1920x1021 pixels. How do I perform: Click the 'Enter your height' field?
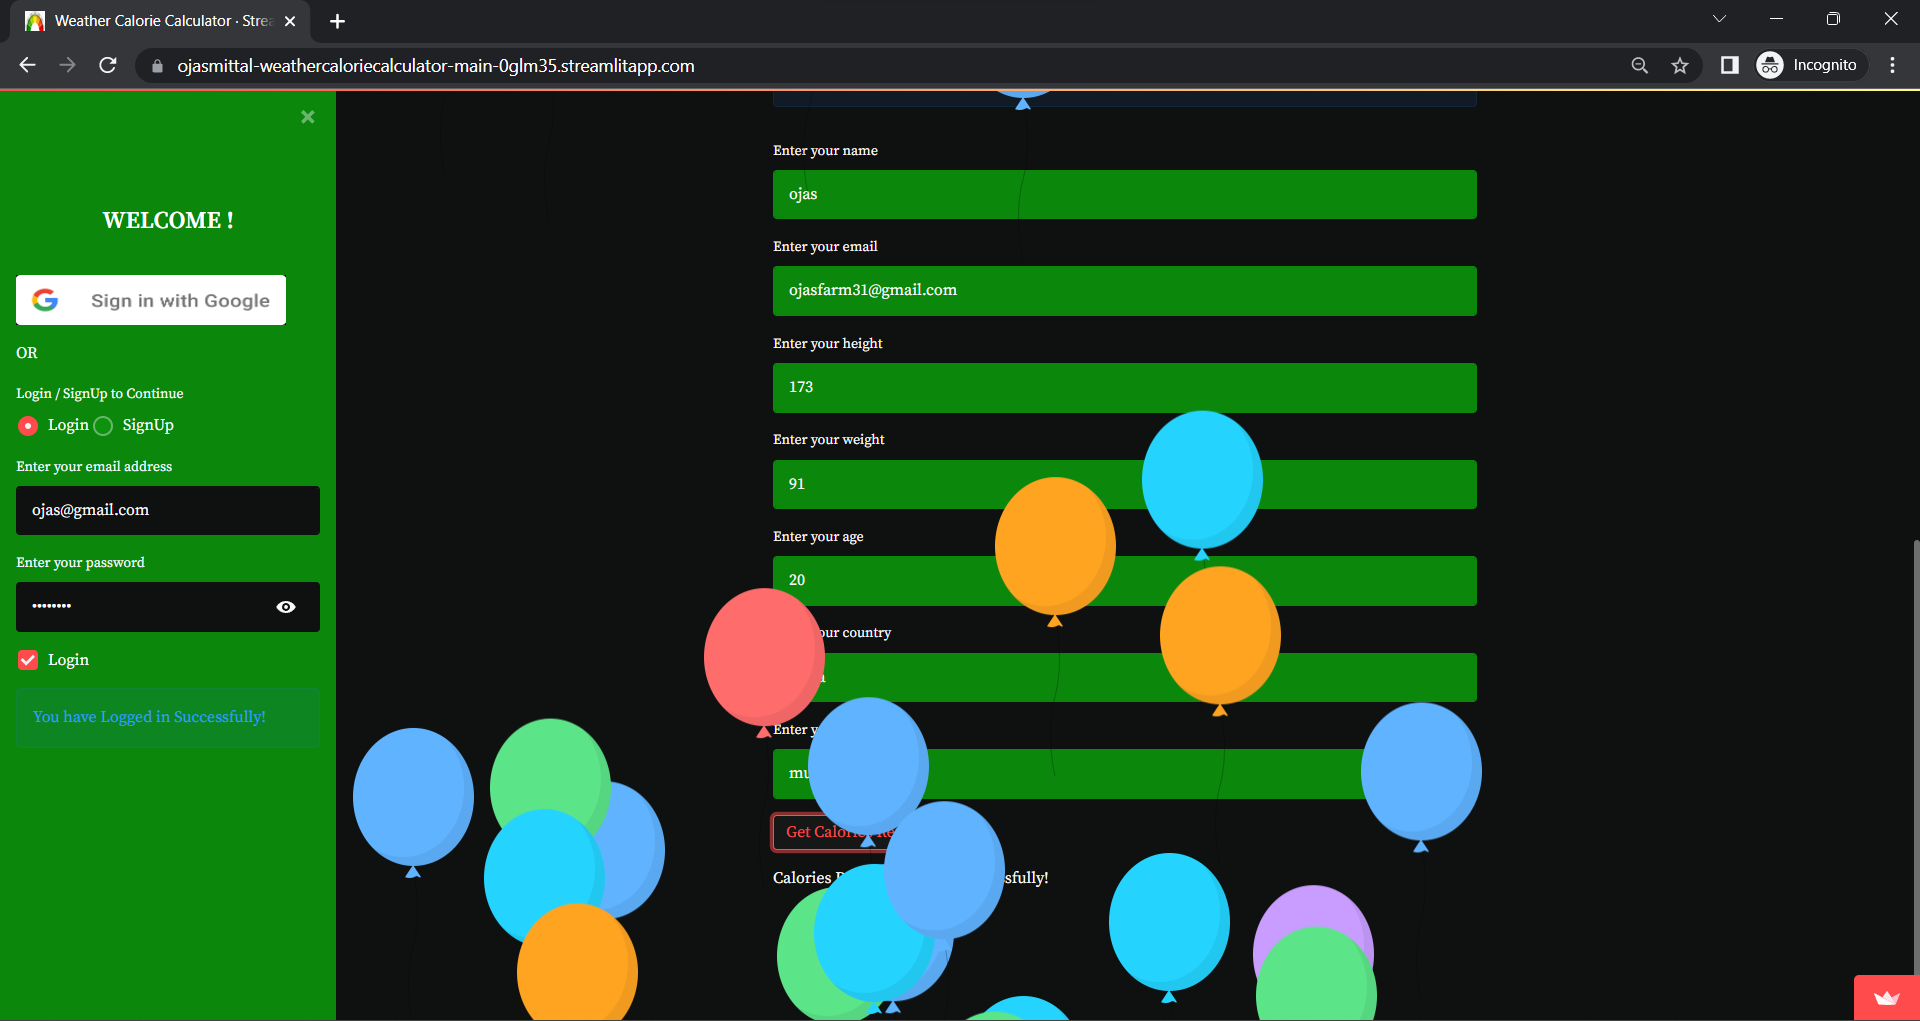1124,388
